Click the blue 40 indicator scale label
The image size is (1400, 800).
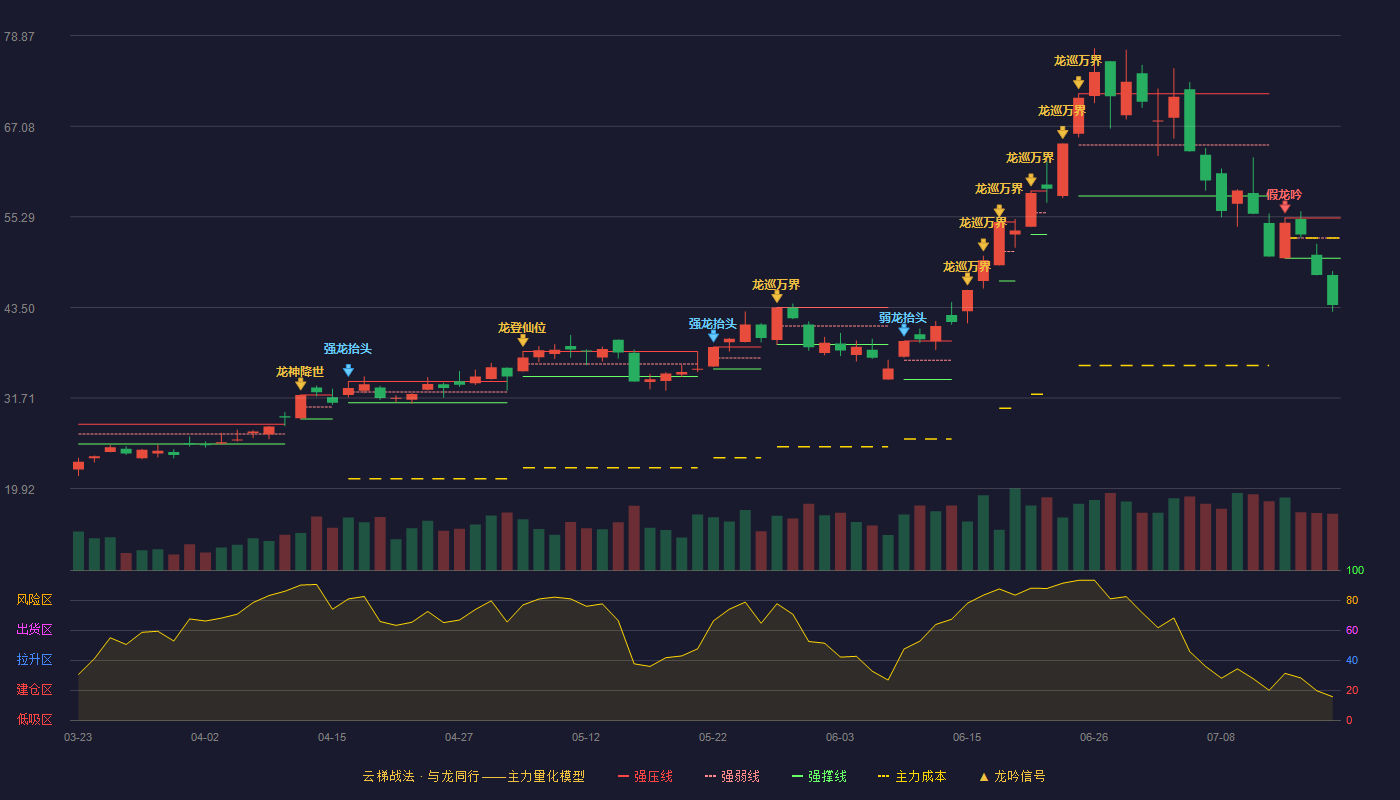point(1352,660)
